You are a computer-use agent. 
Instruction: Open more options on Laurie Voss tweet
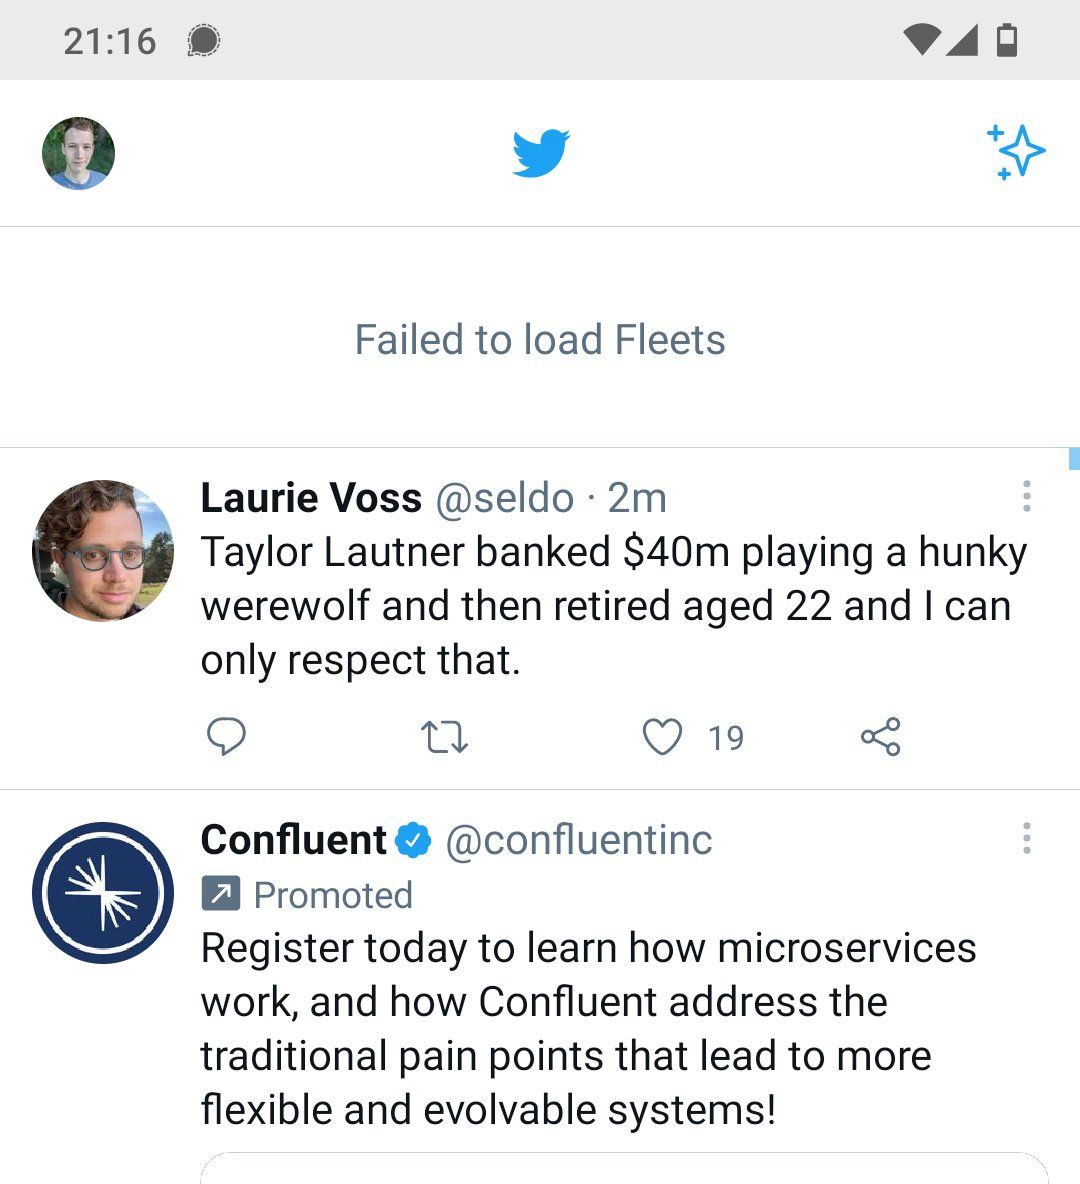(x=1026, y=496)
